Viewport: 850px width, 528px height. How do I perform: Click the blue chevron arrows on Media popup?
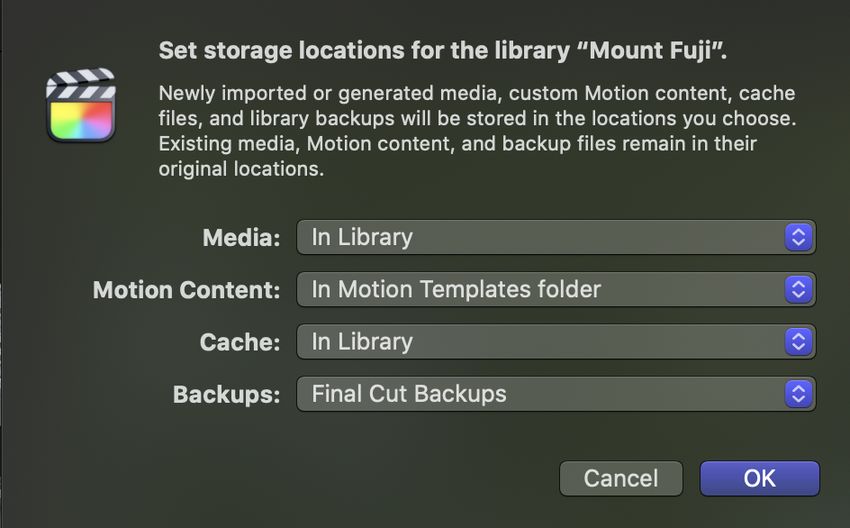coord(798,237)
